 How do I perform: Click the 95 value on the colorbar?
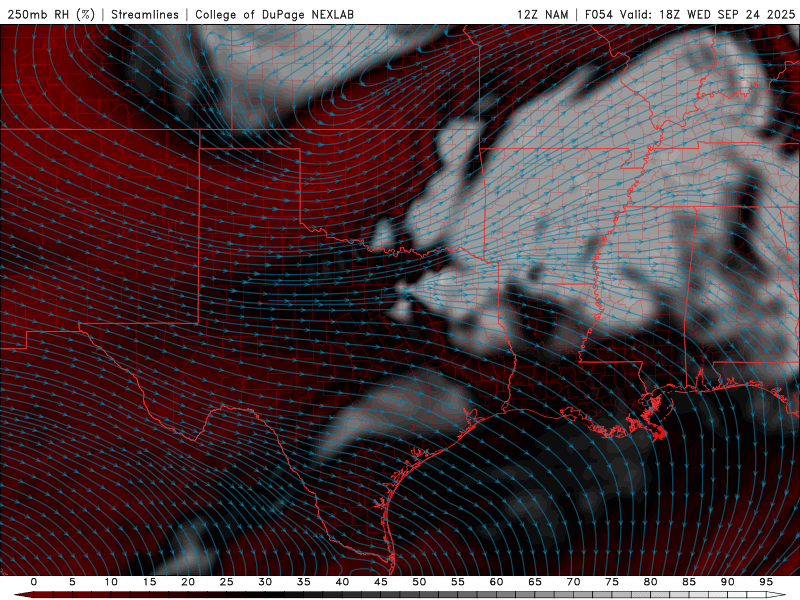point(766,582)
